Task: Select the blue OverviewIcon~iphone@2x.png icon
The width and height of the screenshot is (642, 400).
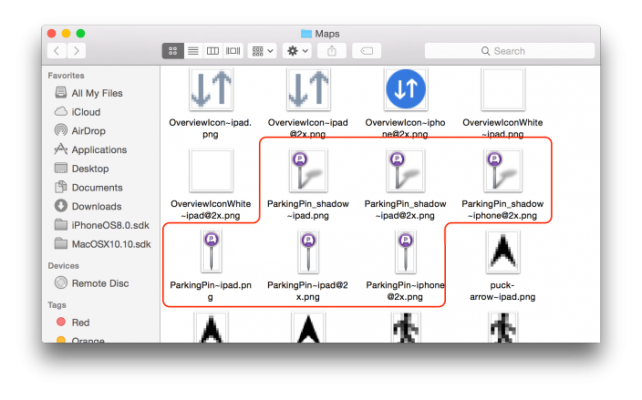Action: 404,89
